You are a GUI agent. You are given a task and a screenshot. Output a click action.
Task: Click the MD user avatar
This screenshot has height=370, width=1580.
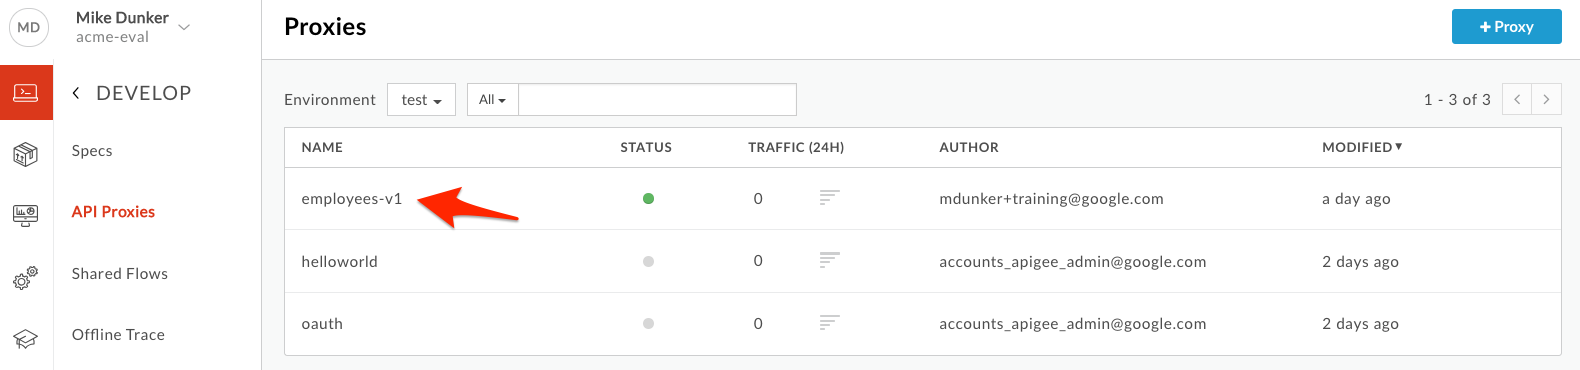click(29, 27)
